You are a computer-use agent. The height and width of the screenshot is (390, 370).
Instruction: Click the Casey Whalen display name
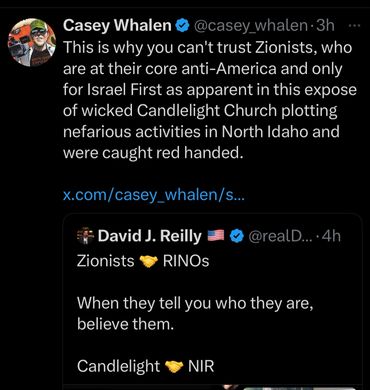point(117,25)
